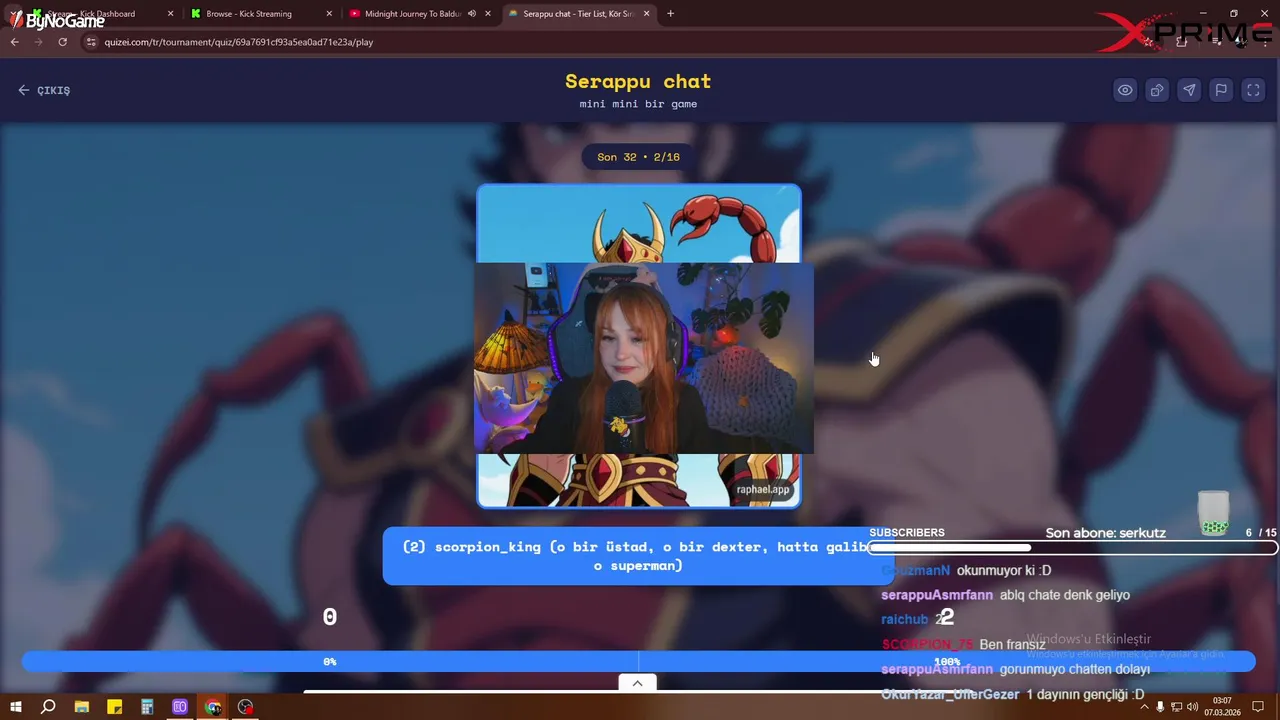Click the microphone tray icon
Screen dimensions: 1280x720
pyautogui.click(x=1160, y=707)
